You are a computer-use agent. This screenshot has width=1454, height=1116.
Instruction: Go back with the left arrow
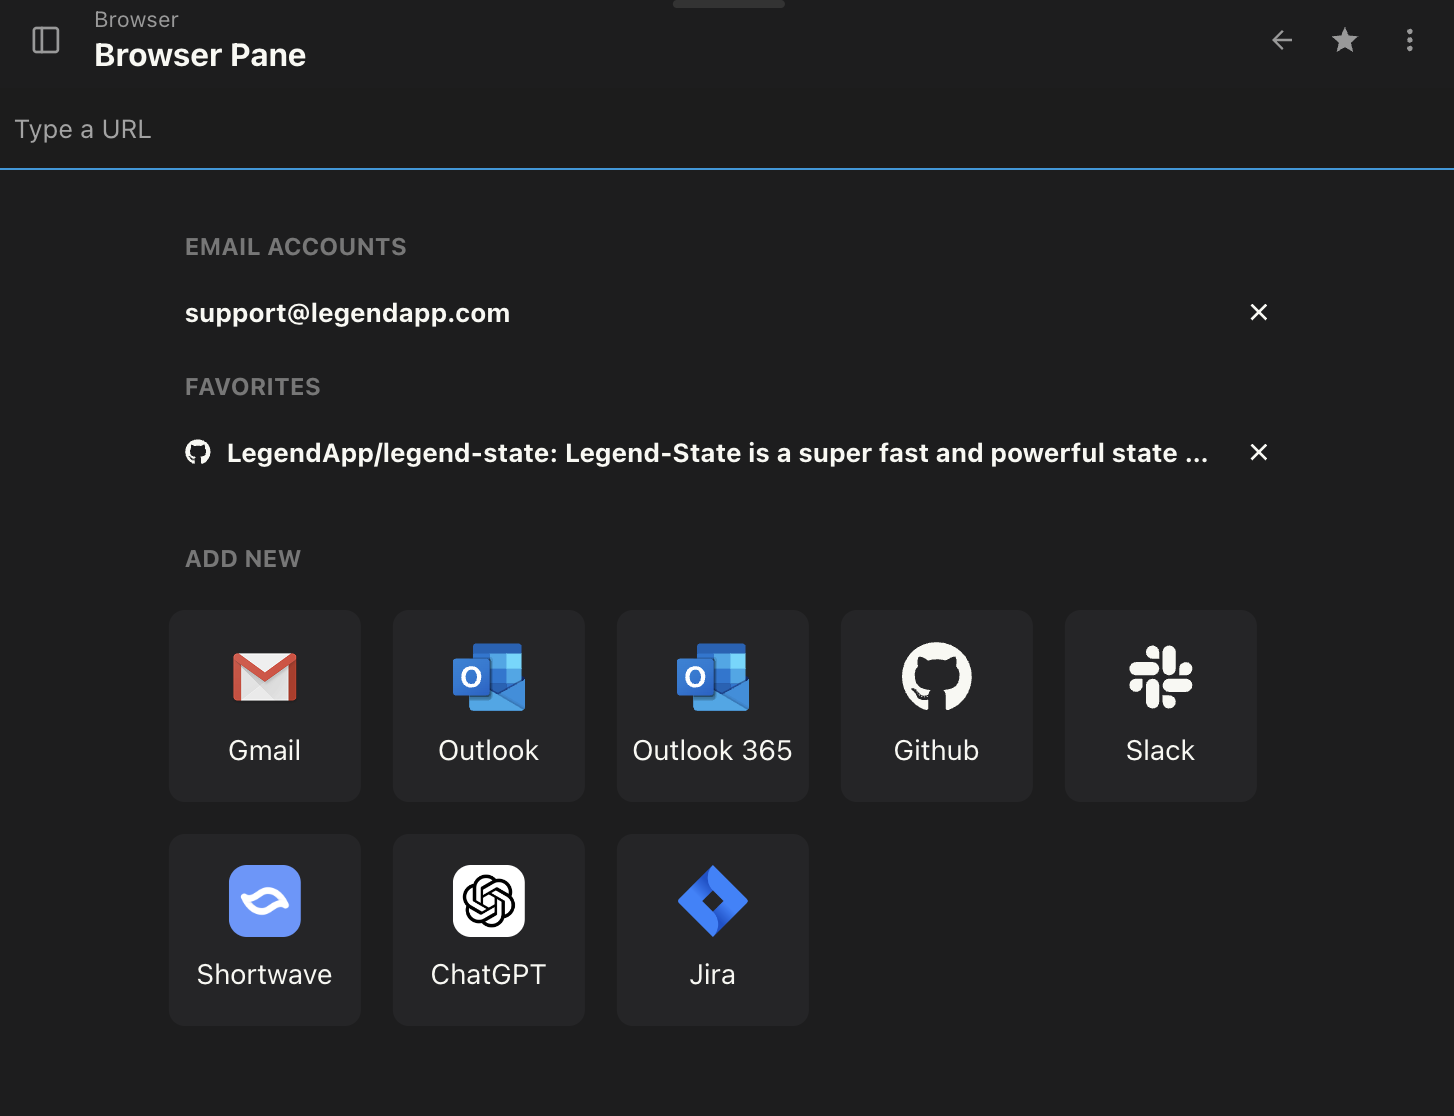tap(1282, 40)
